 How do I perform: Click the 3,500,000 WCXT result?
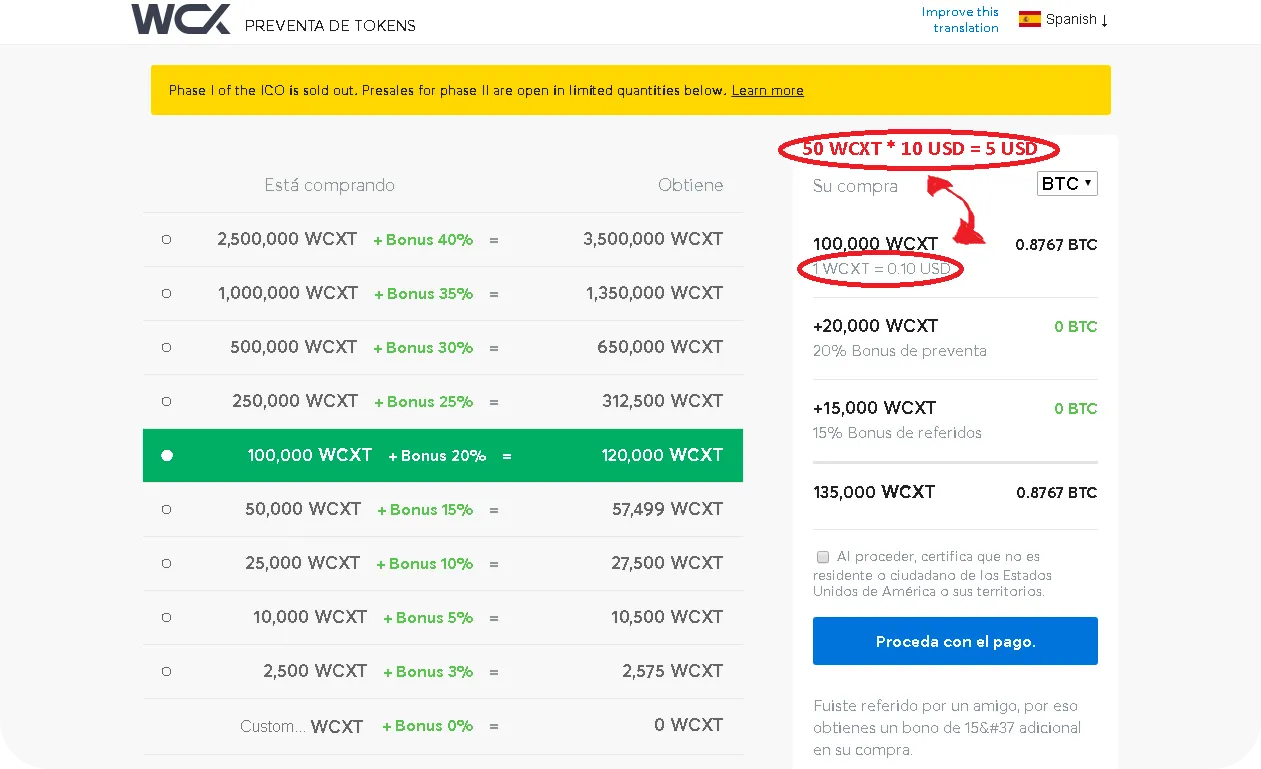653,239
